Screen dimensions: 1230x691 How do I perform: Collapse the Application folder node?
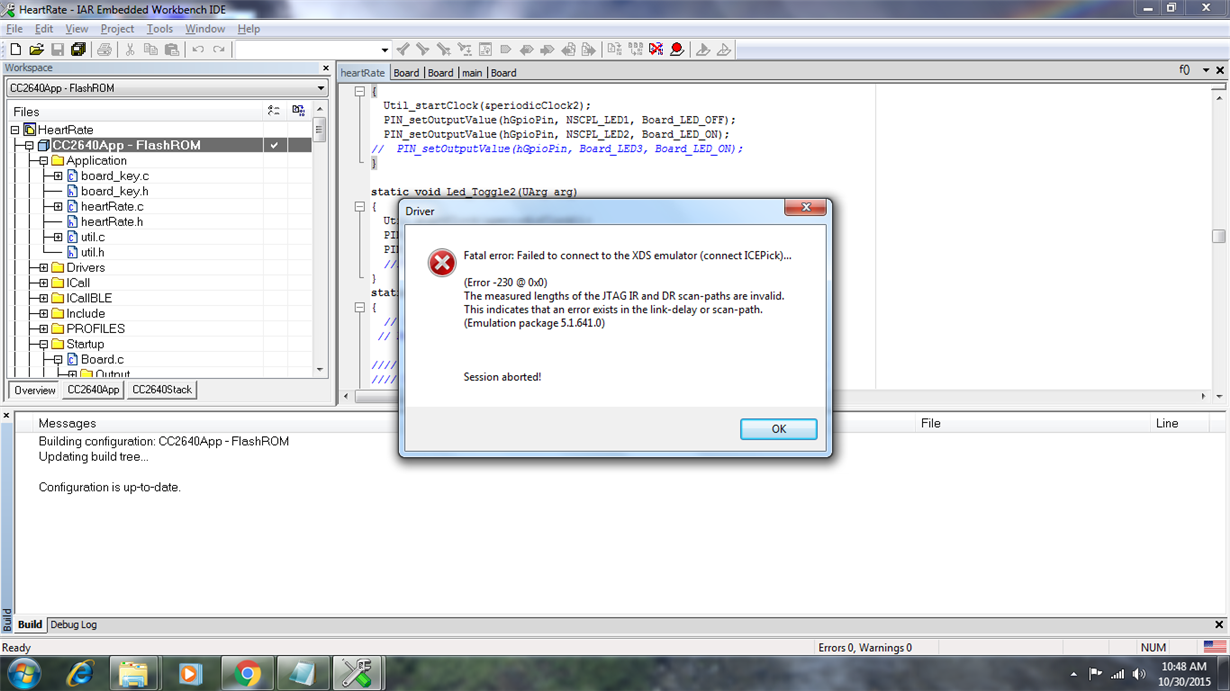(44, 161)
